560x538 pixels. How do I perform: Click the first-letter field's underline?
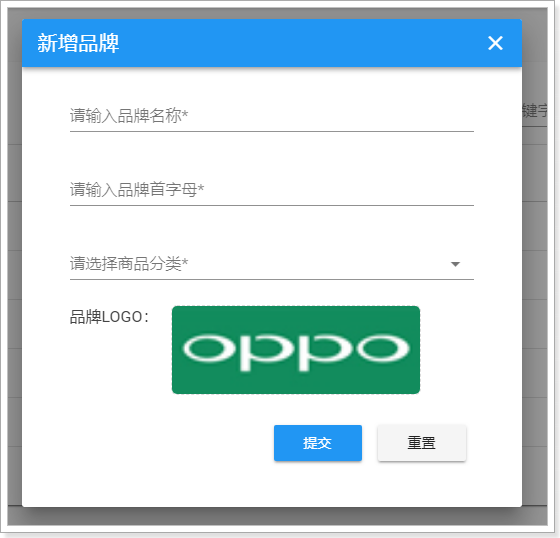272,205
